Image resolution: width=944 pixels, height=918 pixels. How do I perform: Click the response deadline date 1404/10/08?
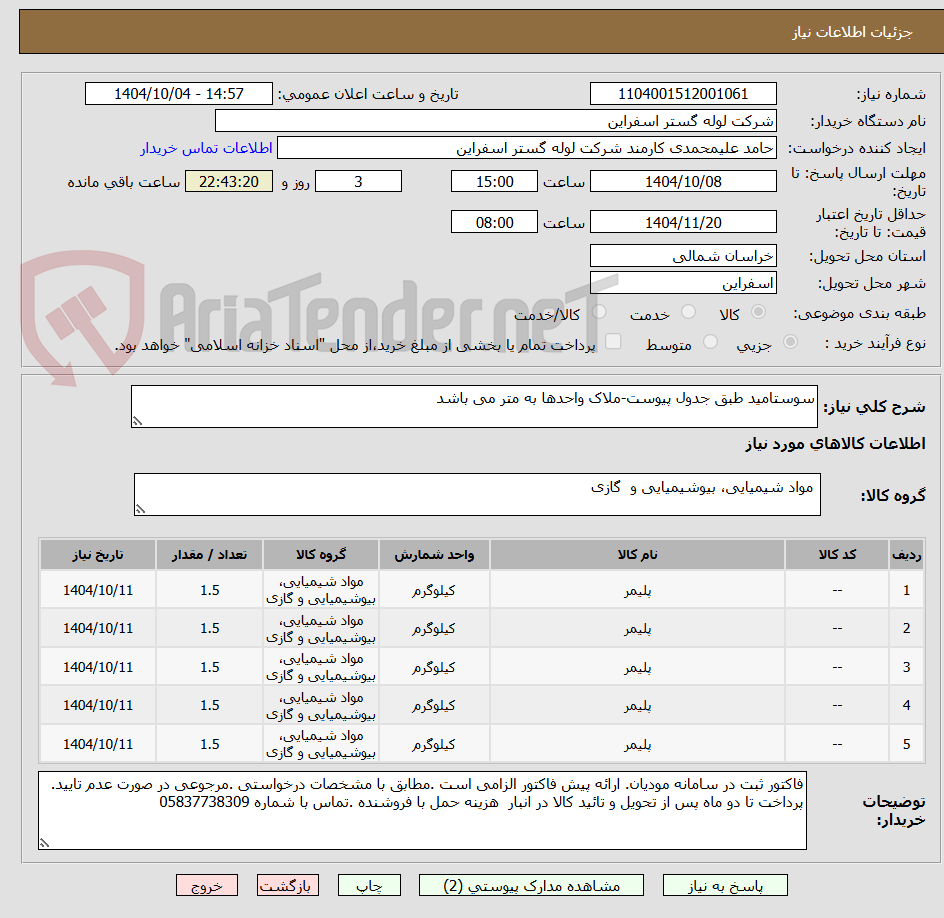683,181
